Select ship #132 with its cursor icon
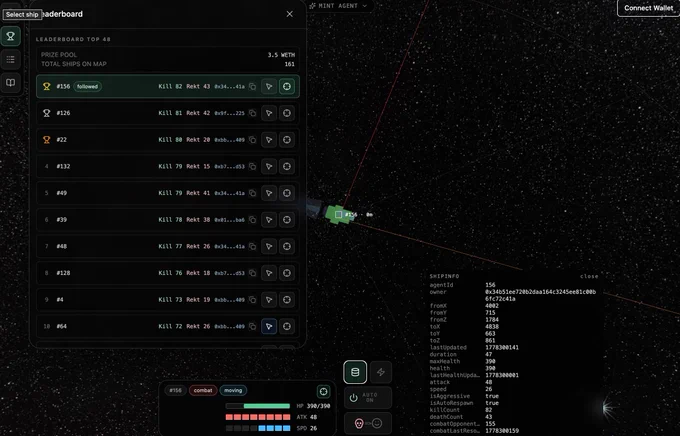The height and width of the screenshot is (436, 680). (269, 166)
